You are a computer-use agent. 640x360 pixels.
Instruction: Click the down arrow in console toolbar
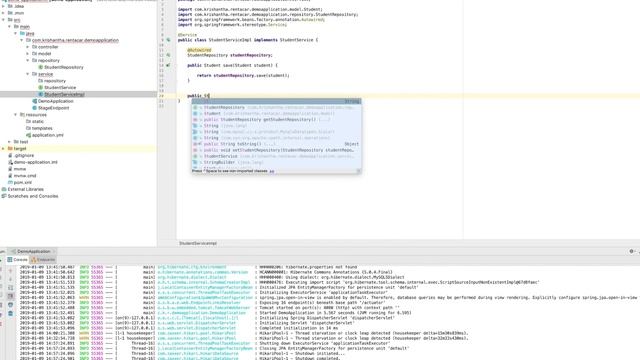click(11, 279)
